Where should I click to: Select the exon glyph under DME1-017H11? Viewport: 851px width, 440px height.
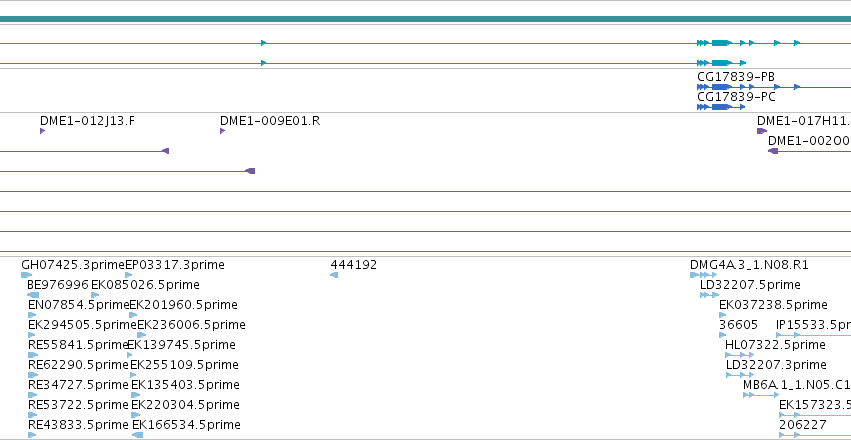[x=762, y=131]
